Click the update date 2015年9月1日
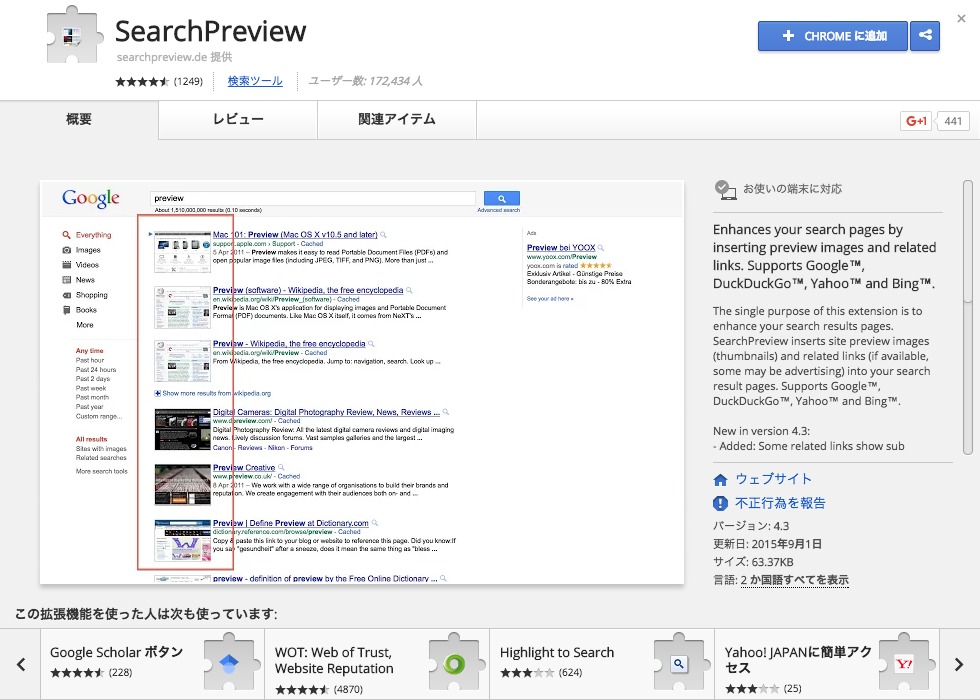This screenshot has width=980, height=700. pos(786,544)
